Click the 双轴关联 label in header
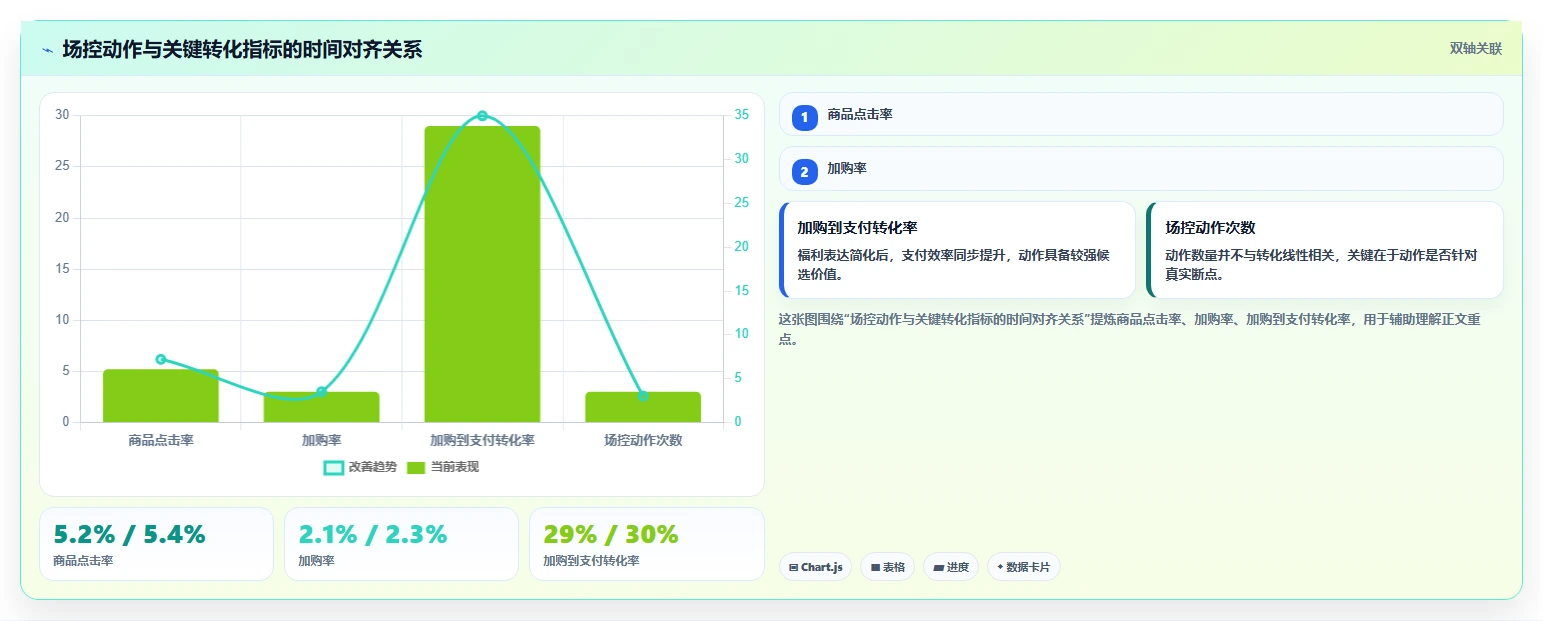The height and width of the screenshot is (621, 1543). click(x=1476, y=49)
